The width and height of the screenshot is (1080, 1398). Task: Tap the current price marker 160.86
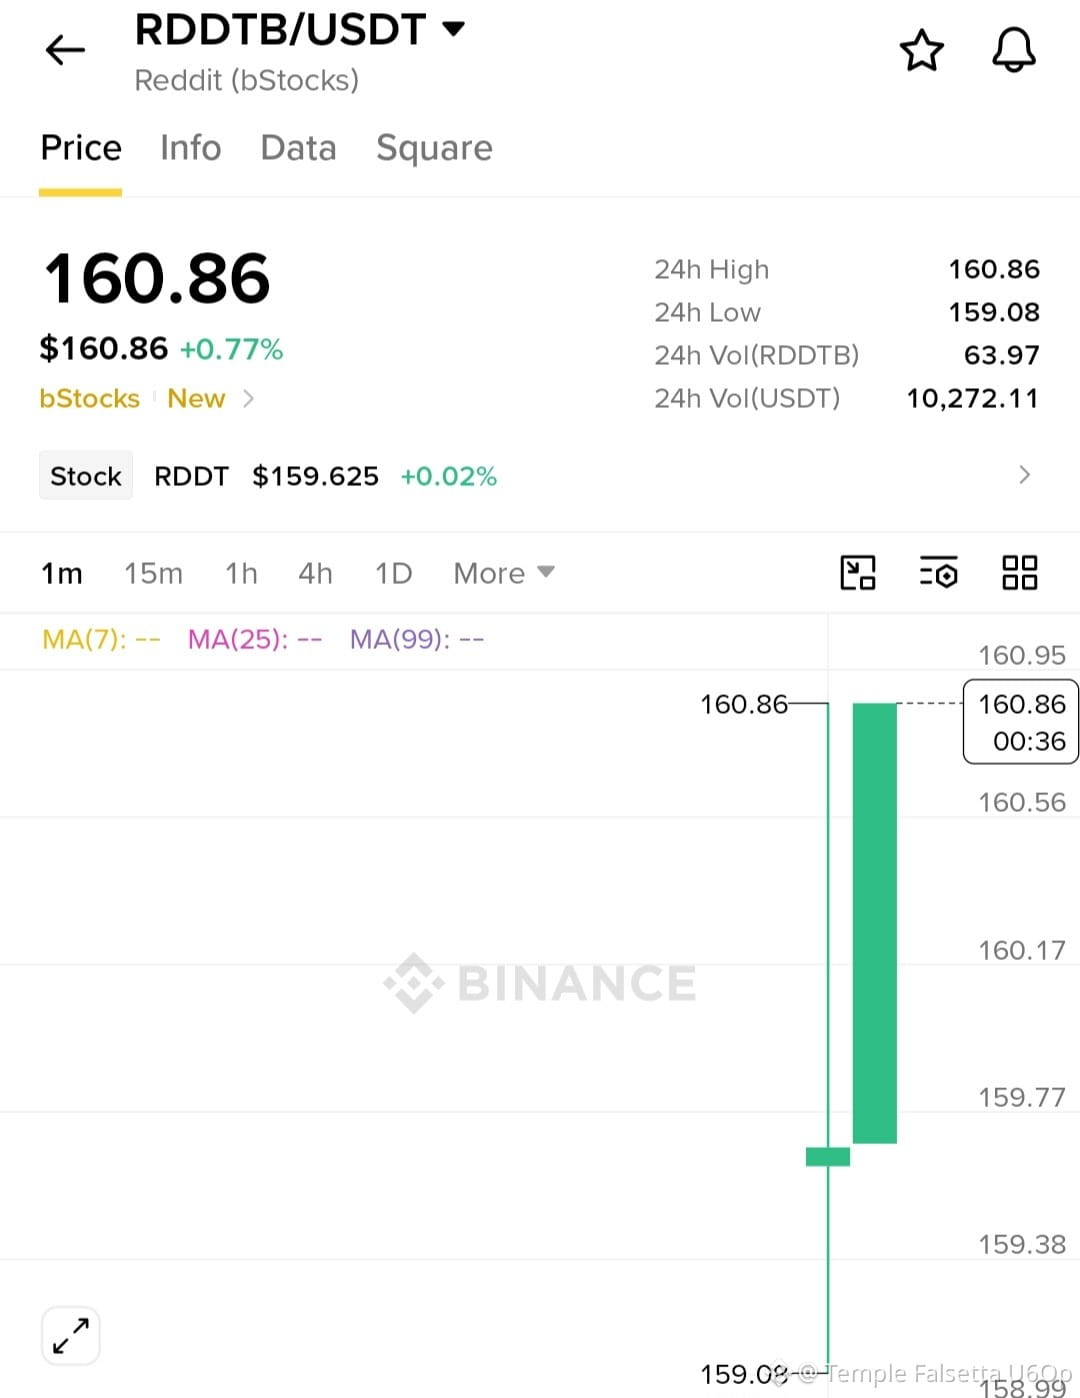[x=1021, y=722]
